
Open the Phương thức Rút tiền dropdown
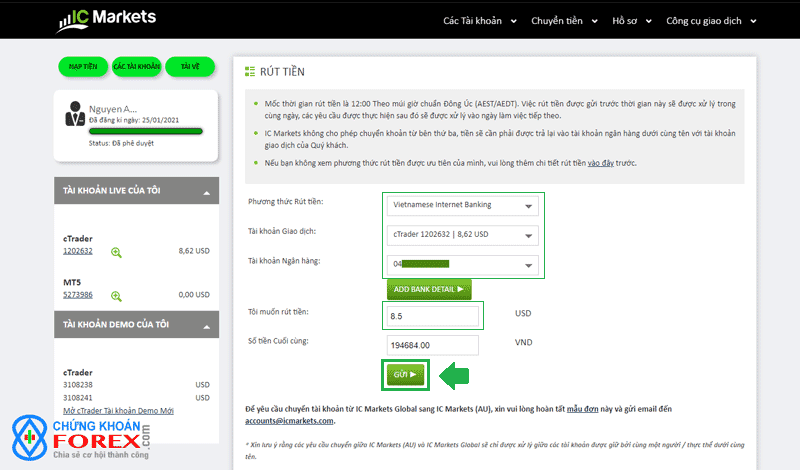[x=462, y=206]
